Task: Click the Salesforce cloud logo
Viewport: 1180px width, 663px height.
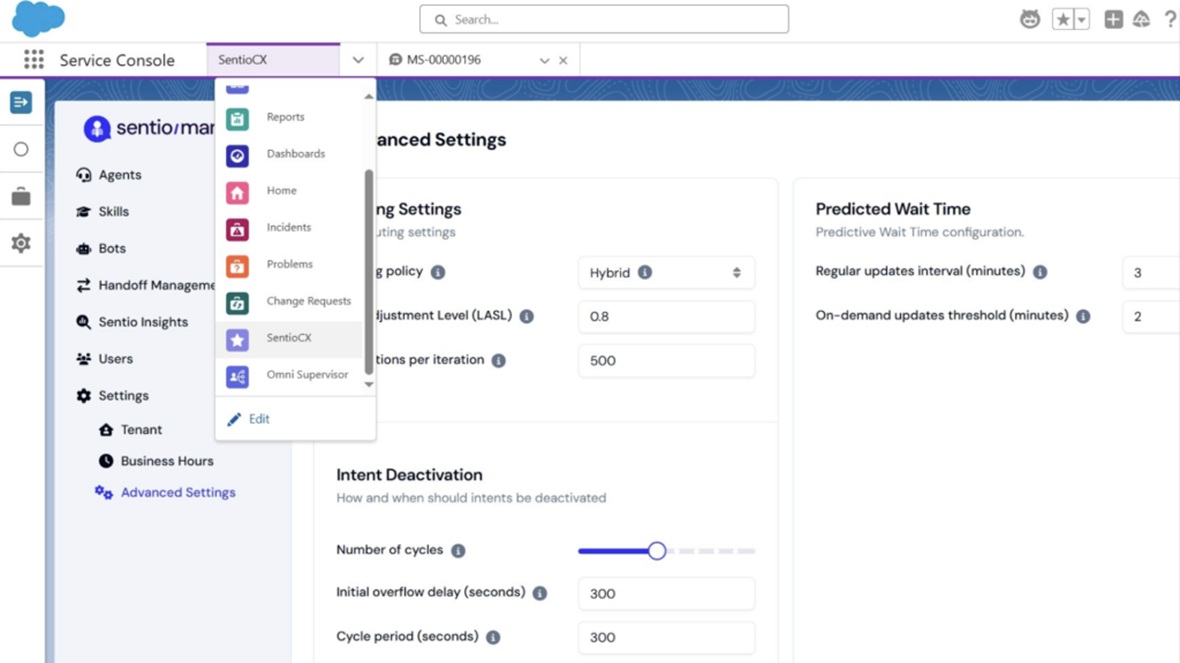Action: tap(38, 19)
